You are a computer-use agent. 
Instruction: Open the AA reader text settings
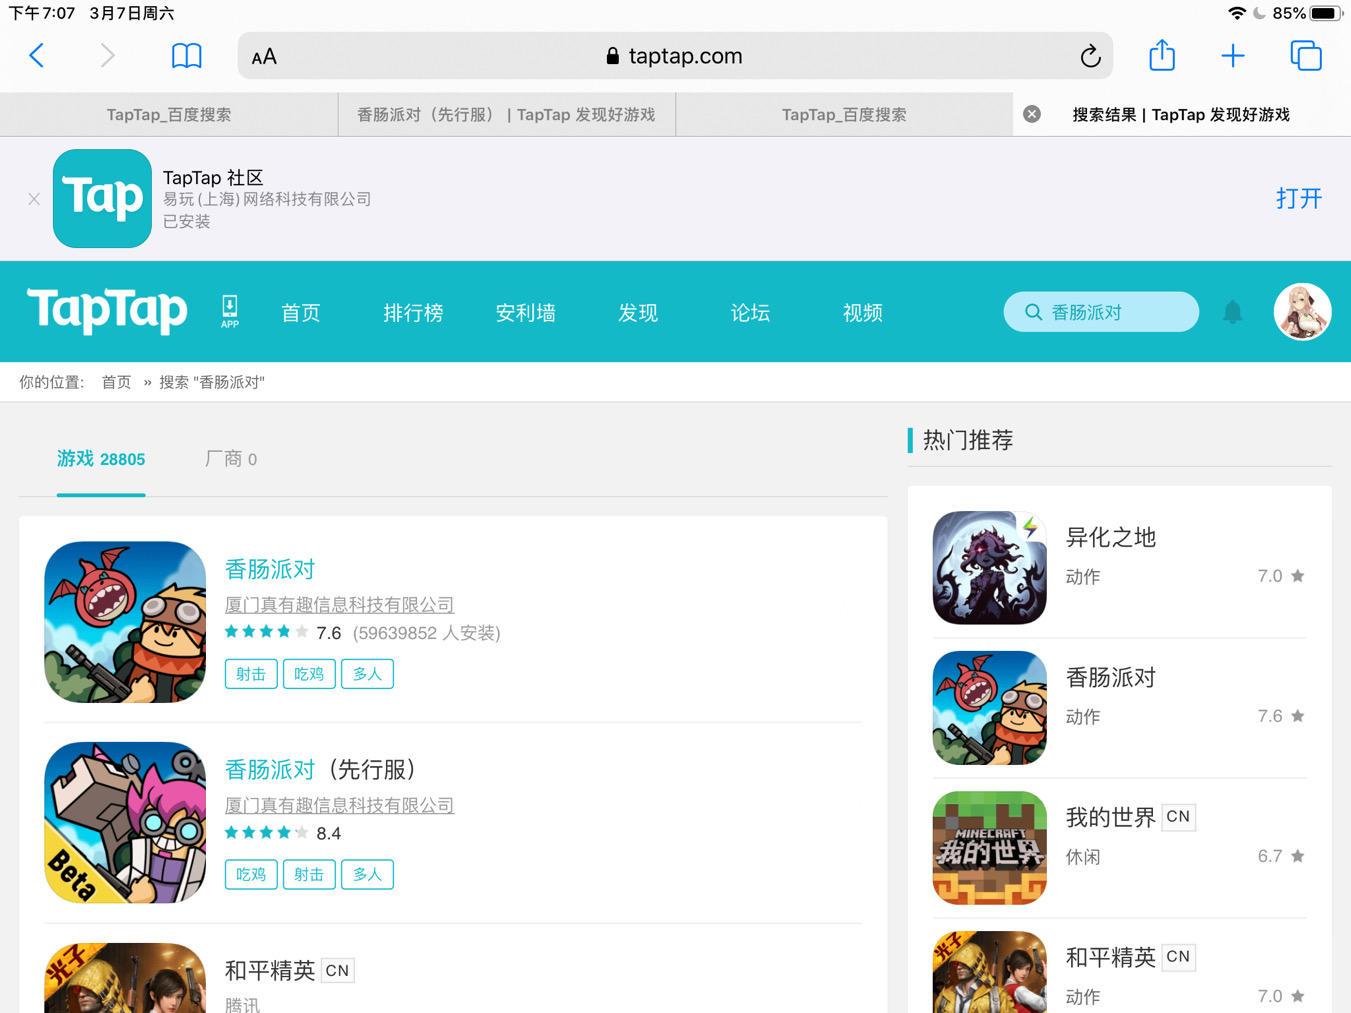264,57
